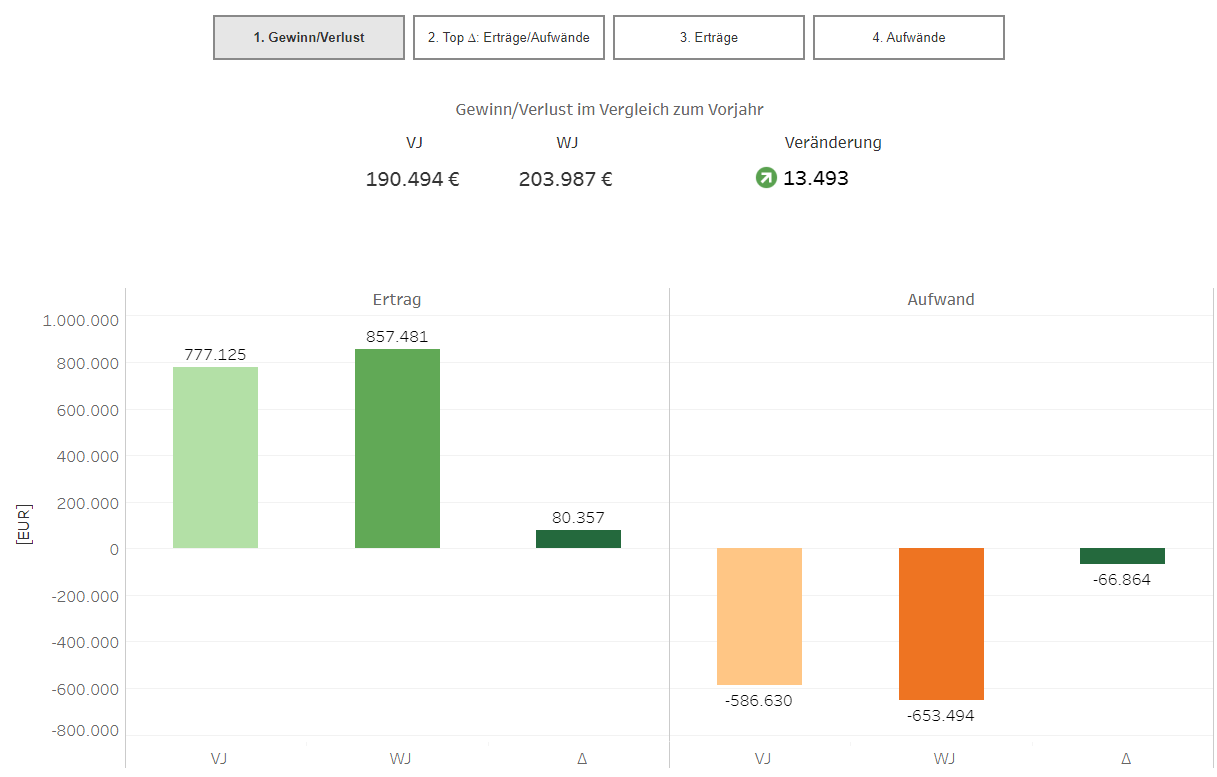
Task: Select the light orange Aufwand VJ bar
Action: coord(759,616)
